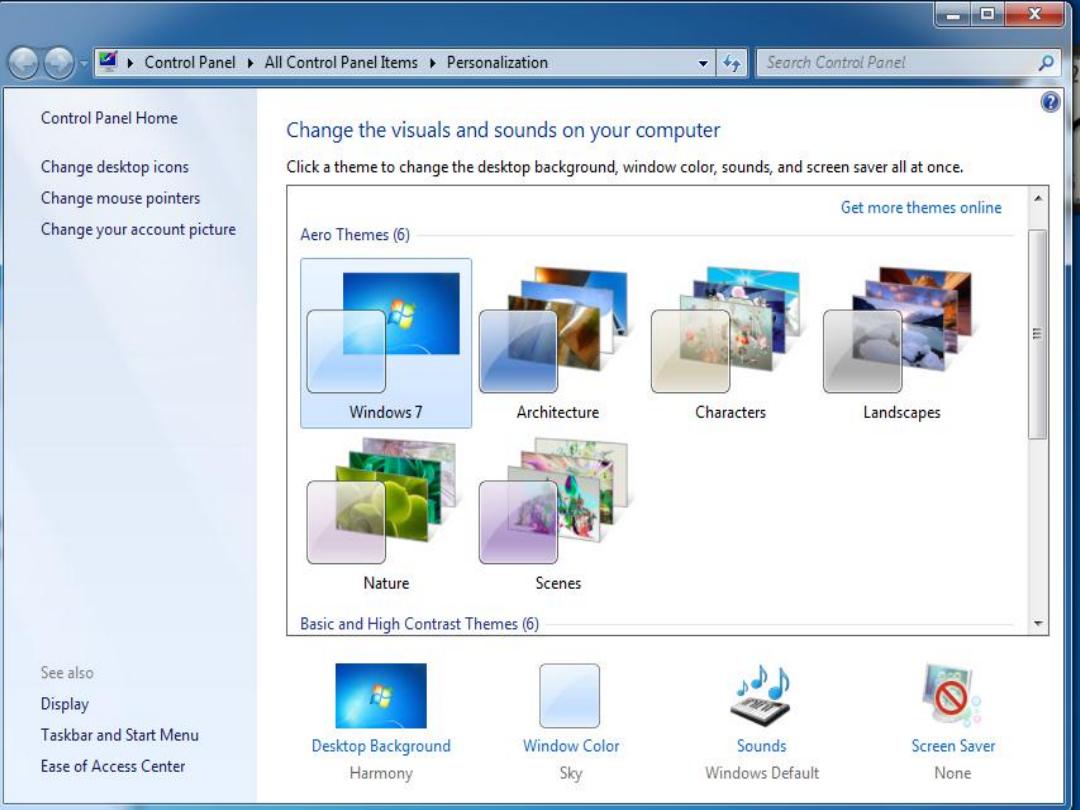Screen dimensions: 1080x810
Task: Click the Windows Default sounds label
Action: click(x=762, y=773)
